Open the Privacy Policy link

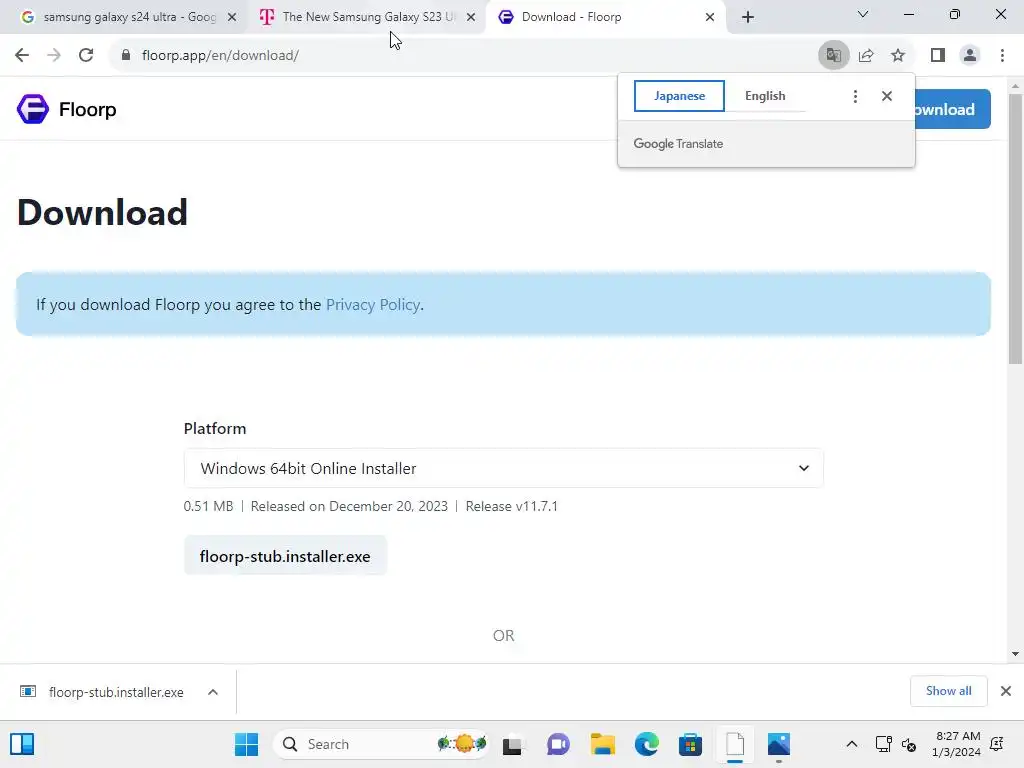click(x=373, y=304)
